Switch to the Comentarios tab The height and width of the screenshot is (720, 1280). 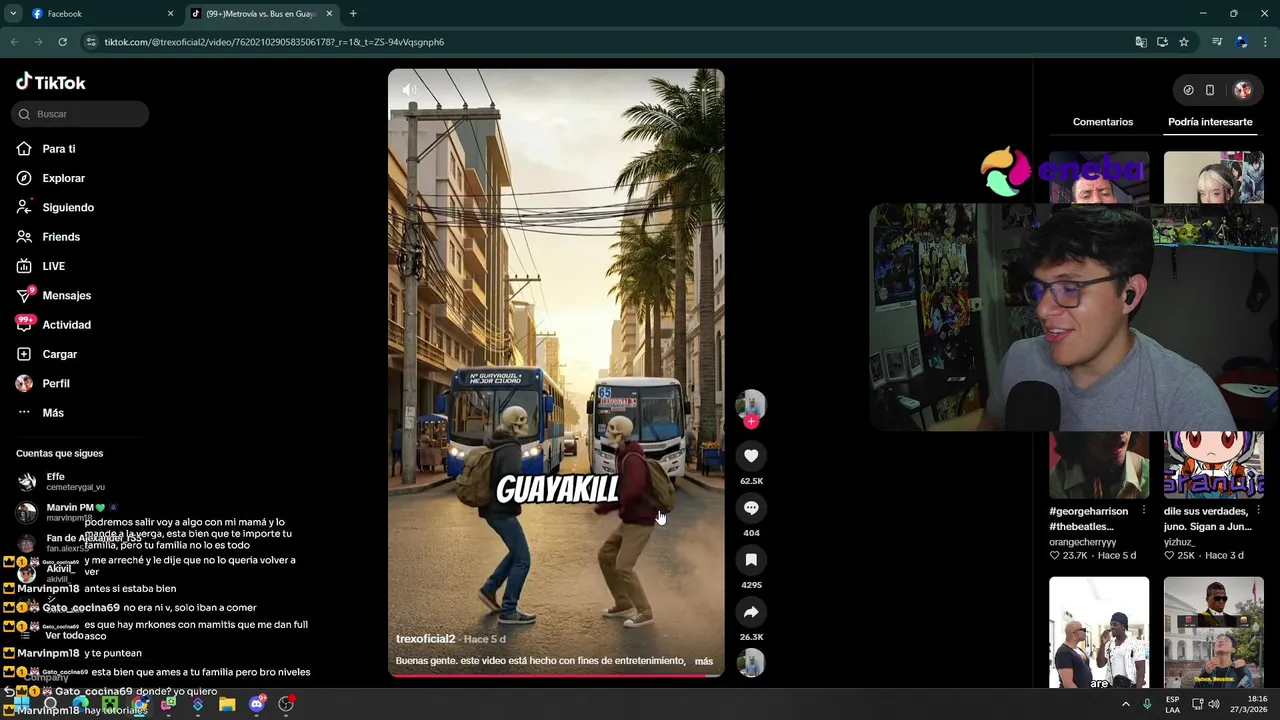(x=1103, y=122)
